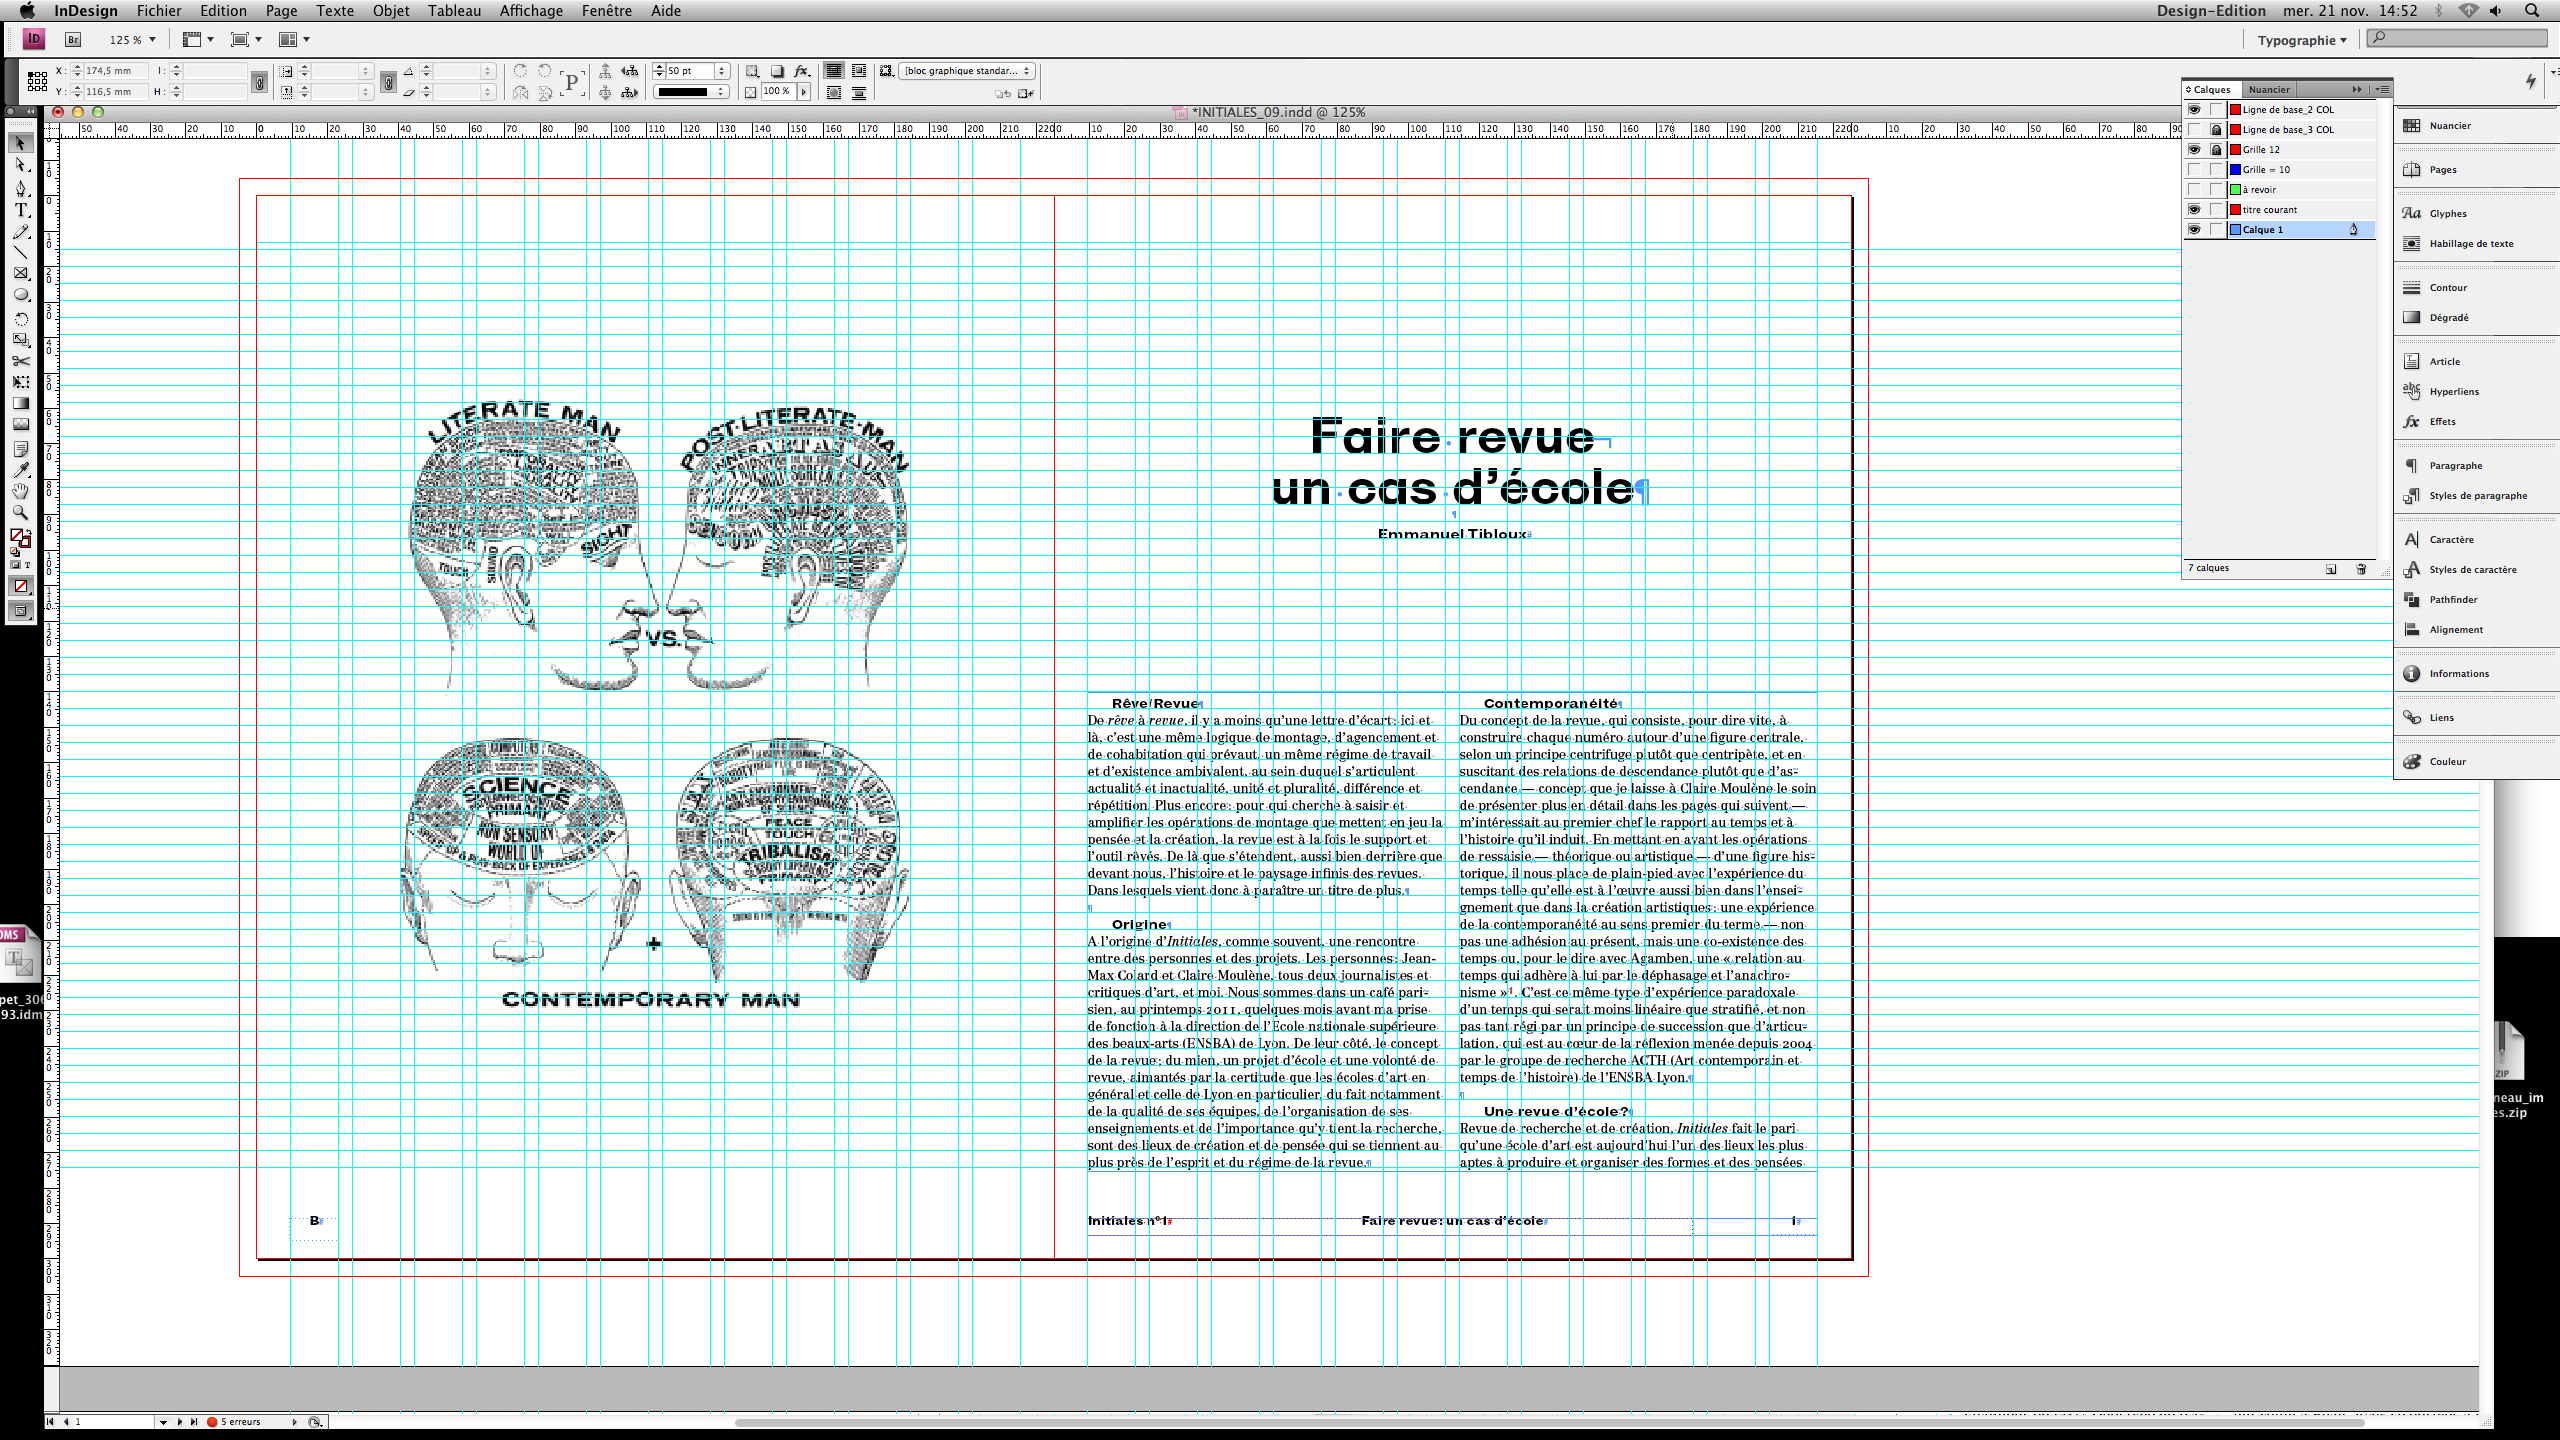
Task: Click the reference point locator grid
Action: coord(37,81)
